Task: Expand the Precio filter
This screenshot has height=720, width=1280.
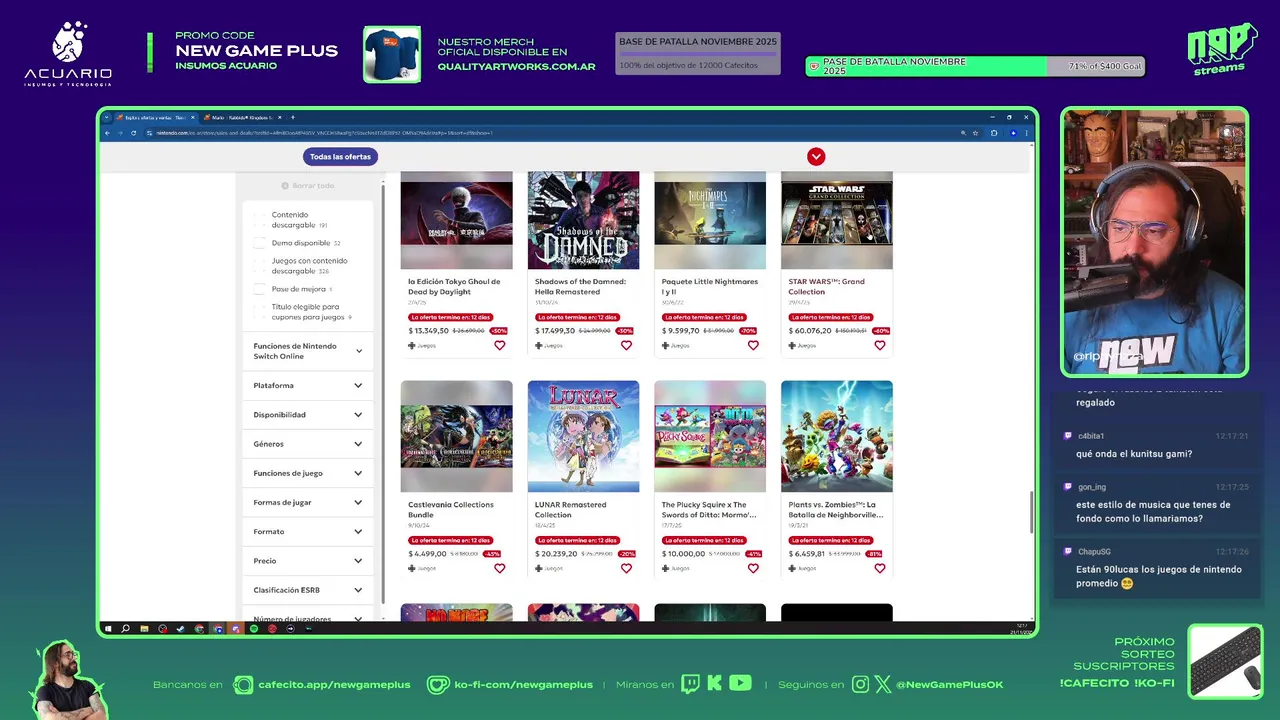Action: click(x=308, y=561)
